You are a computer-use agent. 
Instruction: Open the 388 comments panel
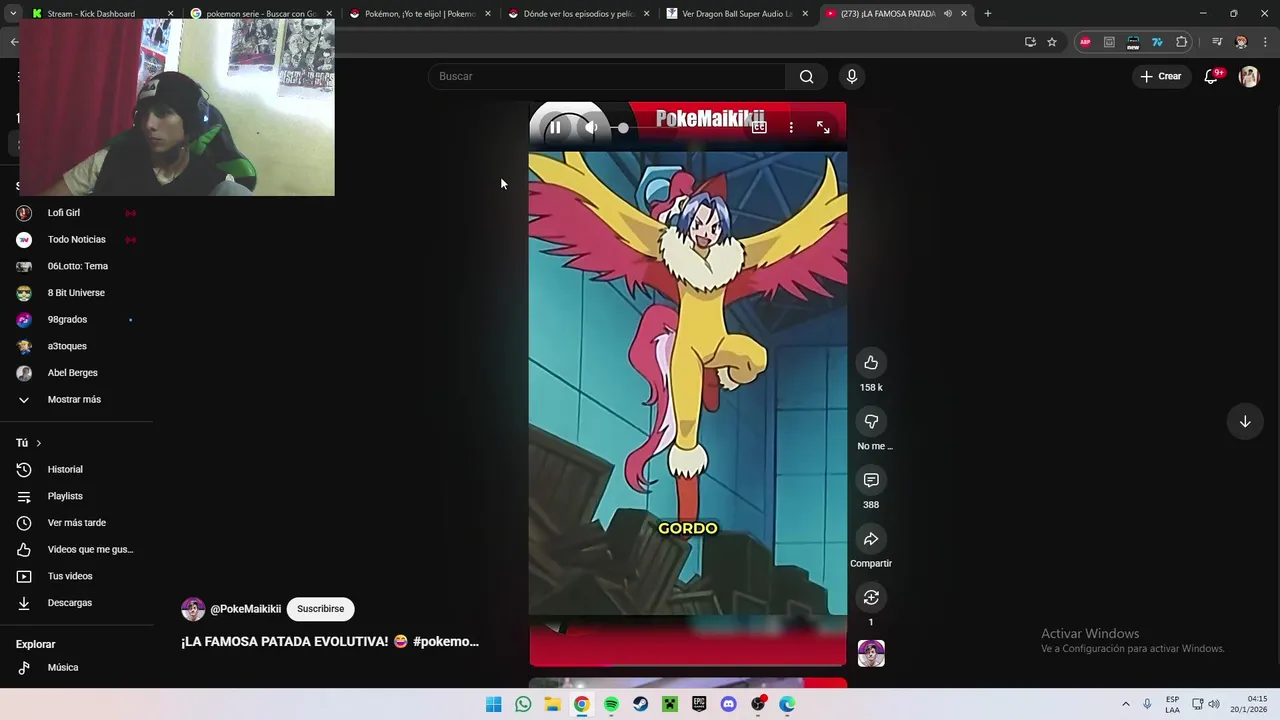(x=871, y=480)
